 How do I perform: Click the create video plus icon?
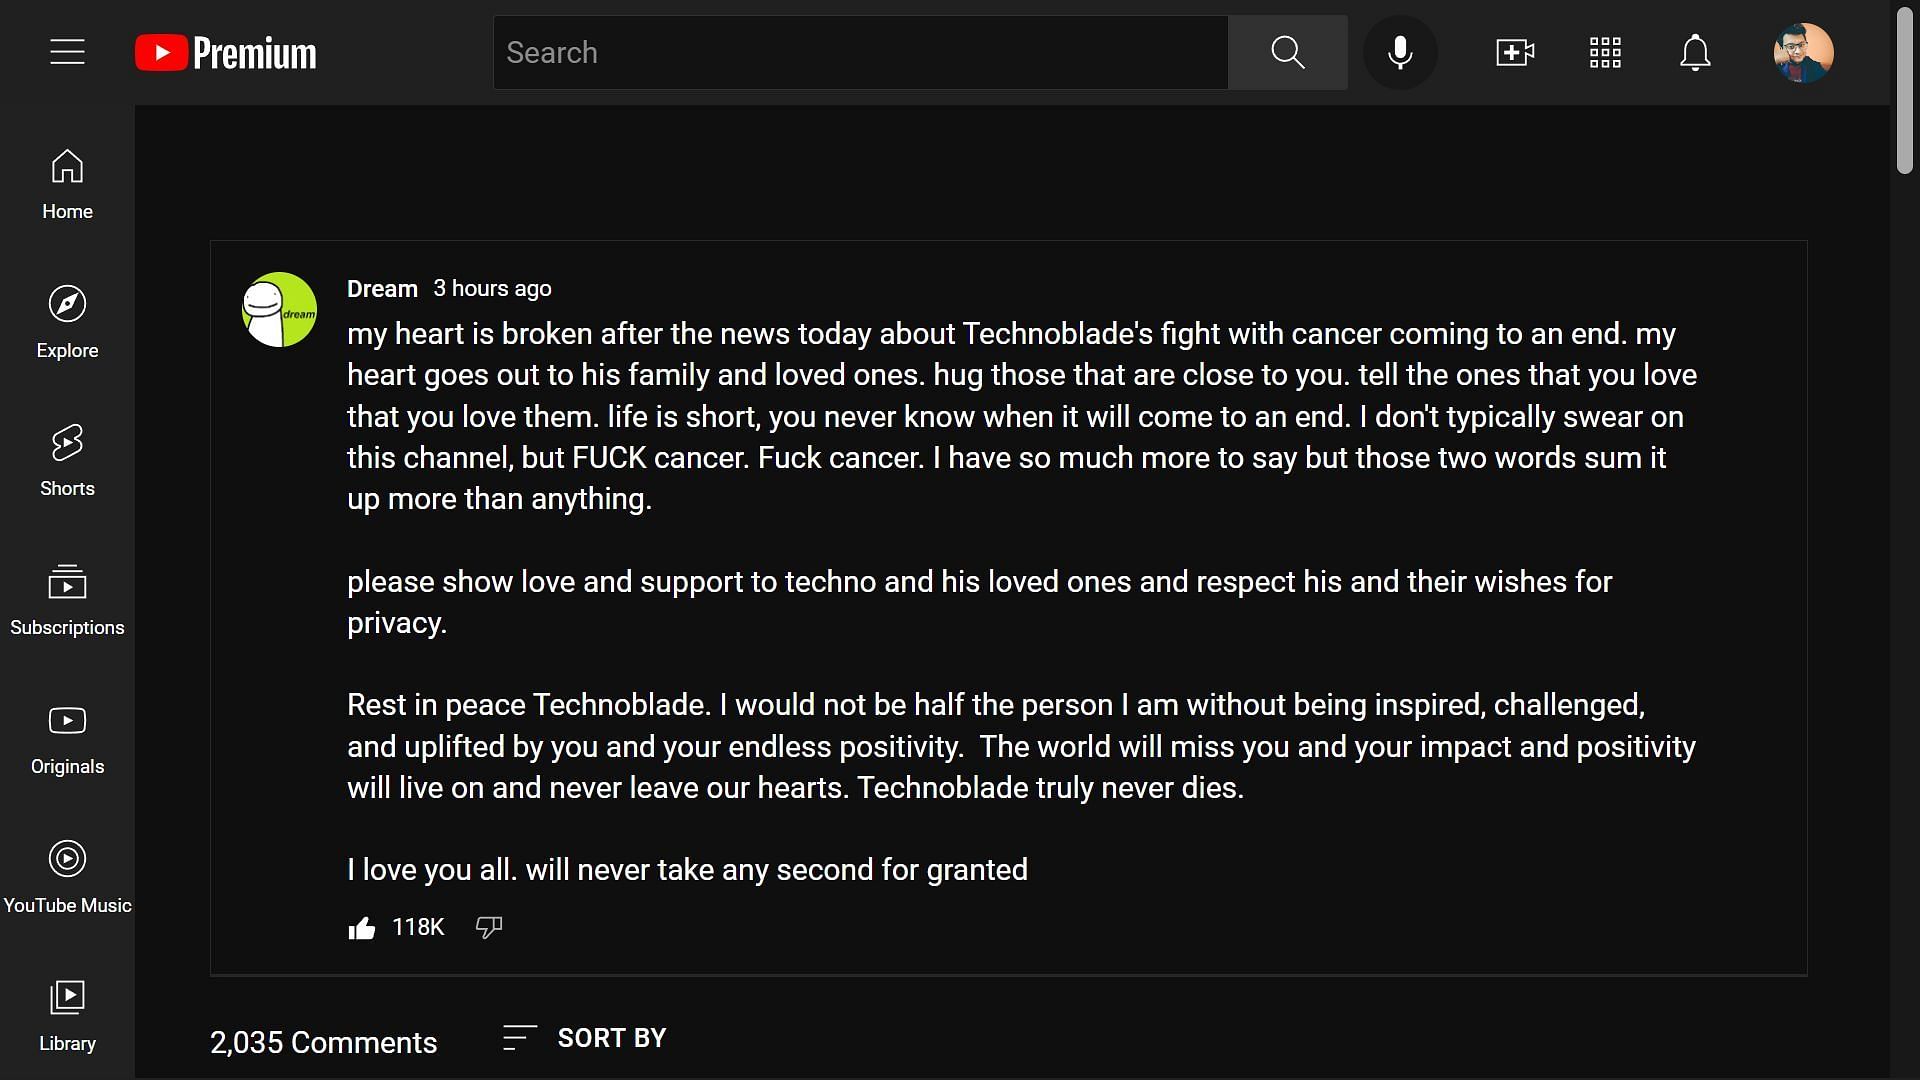1515,53
